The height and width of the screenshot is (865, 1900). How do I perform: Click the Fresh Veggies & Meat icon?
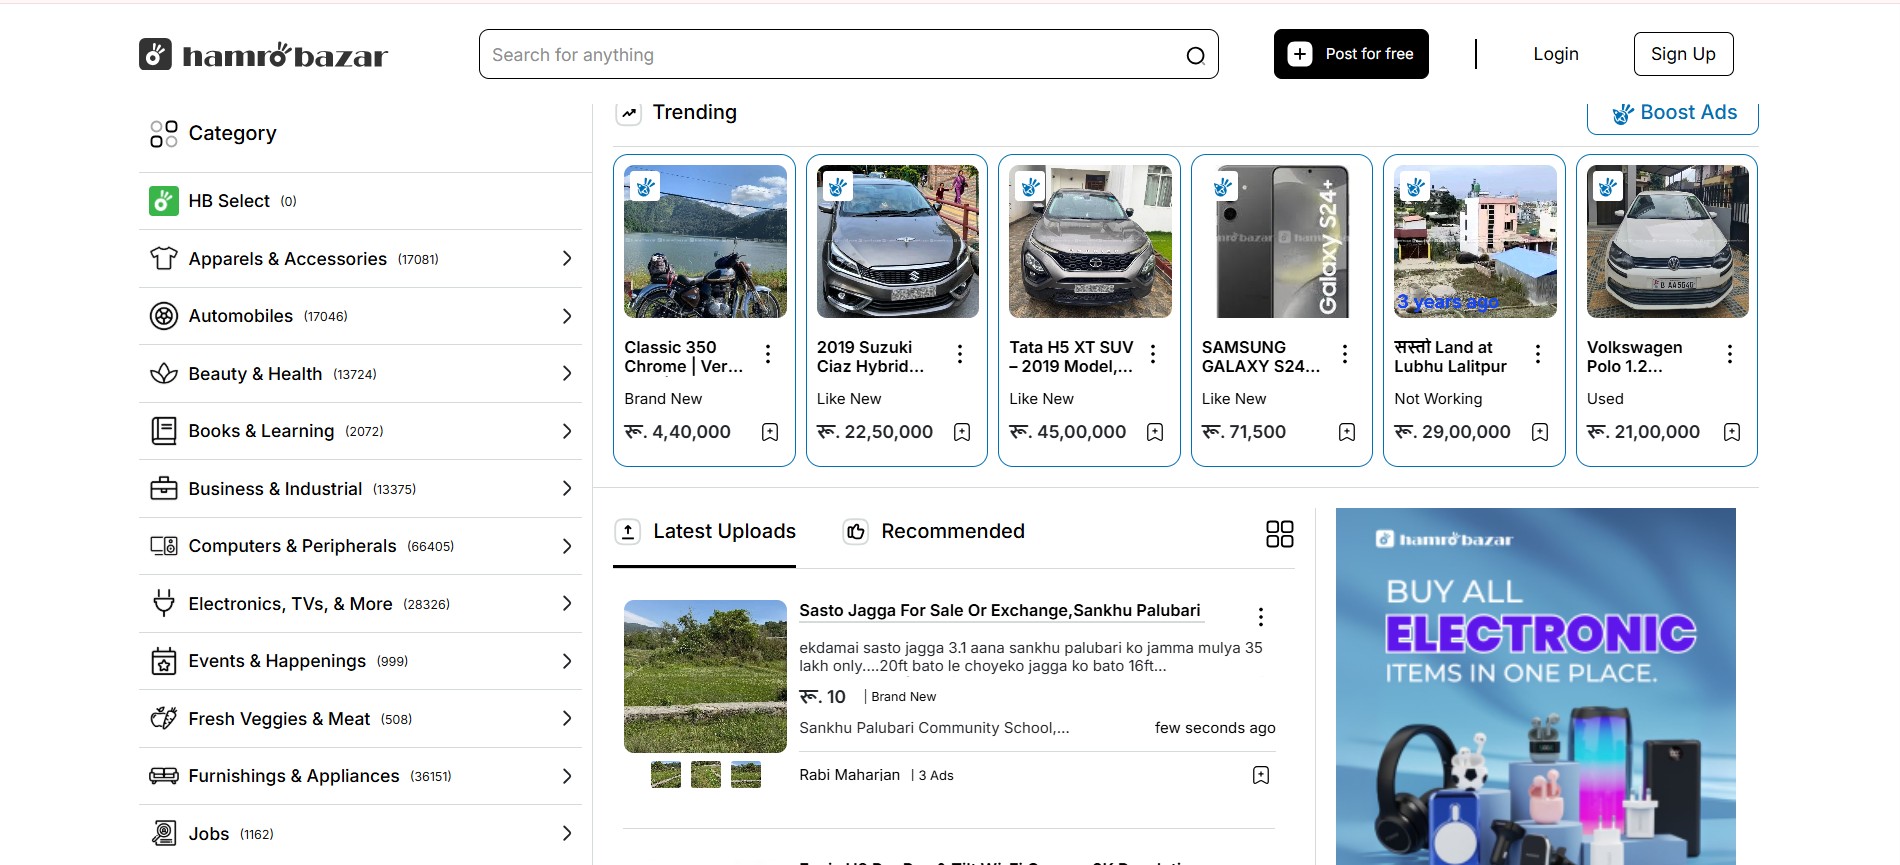point(164,718)
